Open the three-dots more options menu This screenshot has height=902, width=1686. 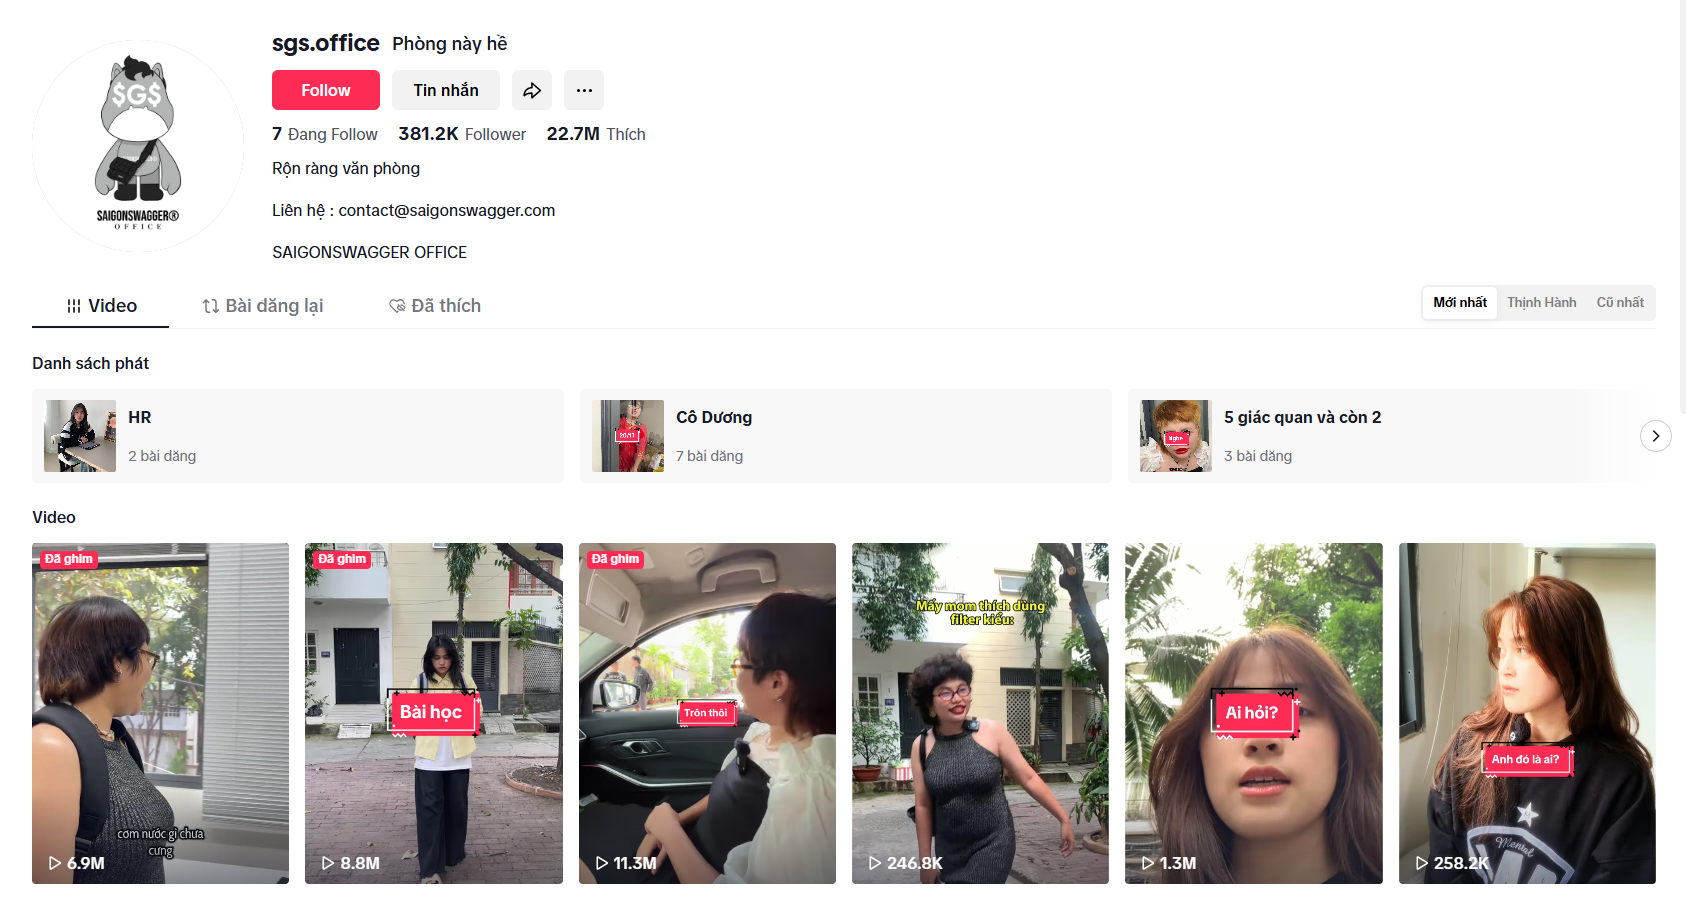click(x=584, y=90)
